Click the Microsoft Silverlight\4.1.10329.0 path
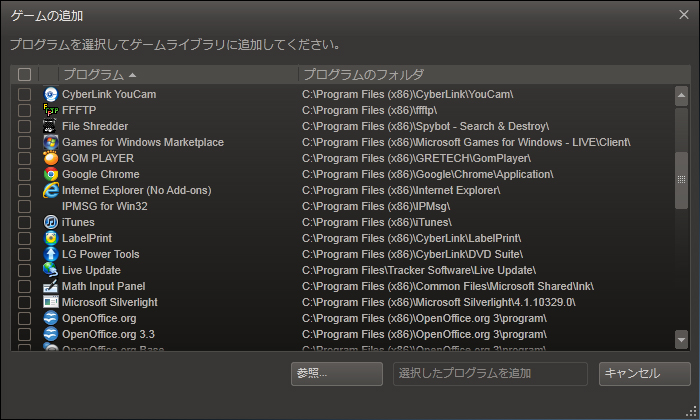 tap(439, 303)
